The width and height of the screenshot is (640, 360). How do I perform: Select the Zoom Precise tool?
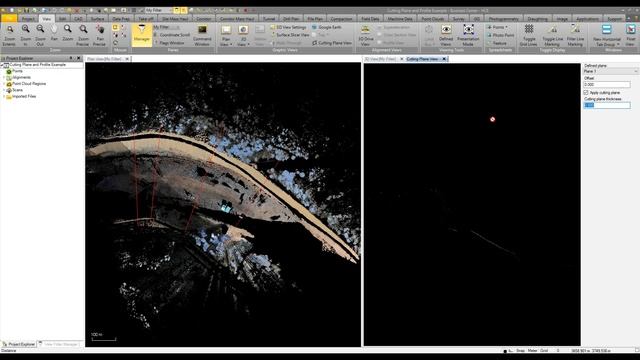pos(83,36)
